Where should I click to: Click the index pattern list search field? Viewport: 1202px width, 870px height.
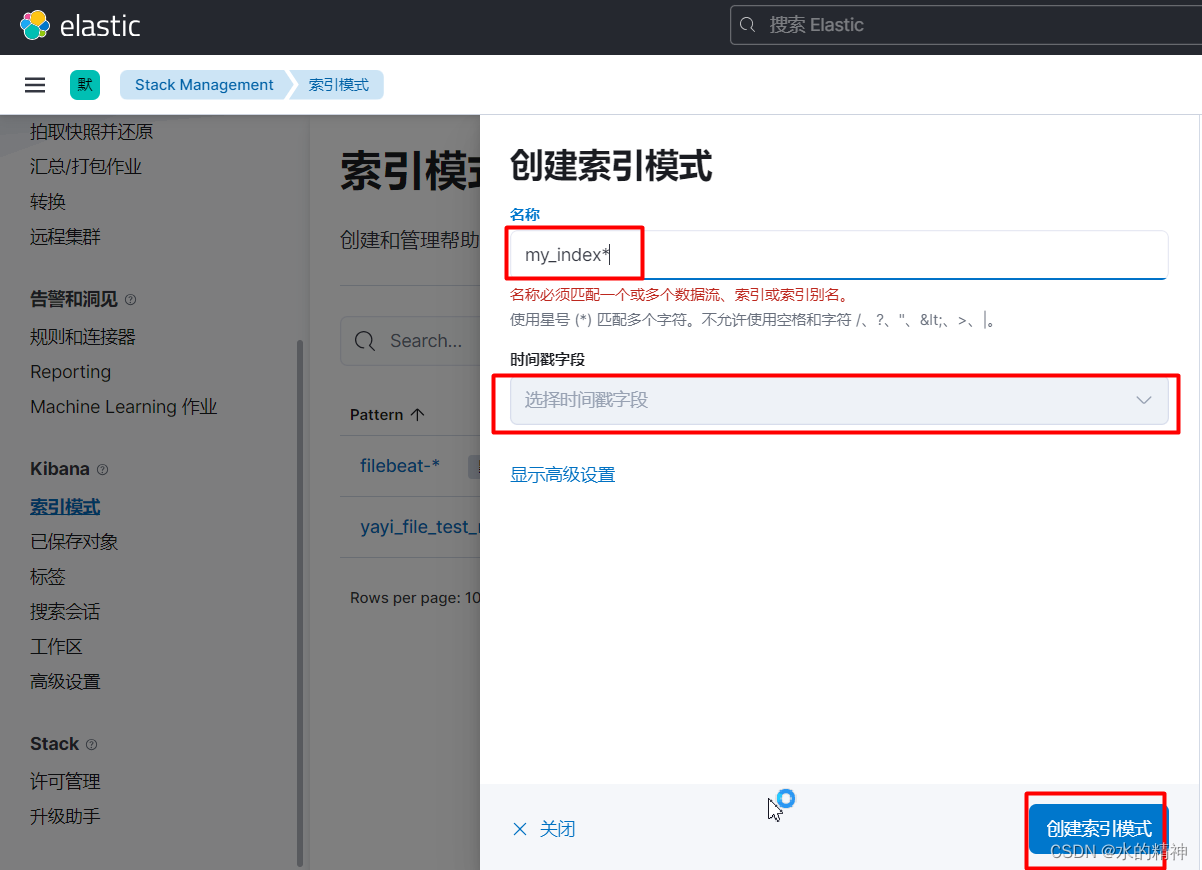click(x=410, y=341)
